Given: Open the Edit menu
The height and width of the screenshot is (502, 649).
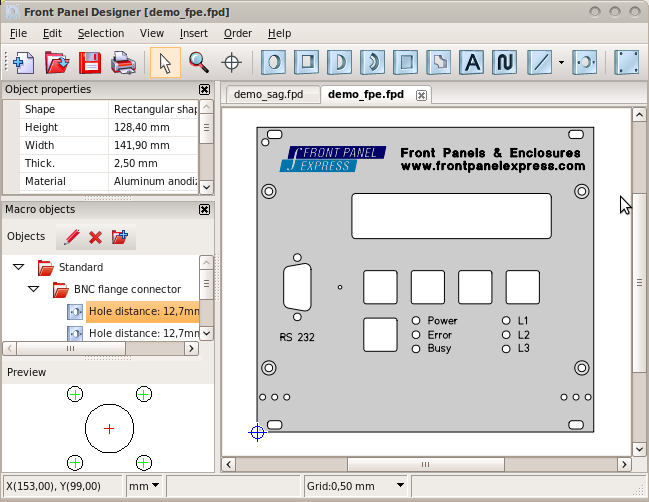Looking at the screenshot, I should point(52,33).
